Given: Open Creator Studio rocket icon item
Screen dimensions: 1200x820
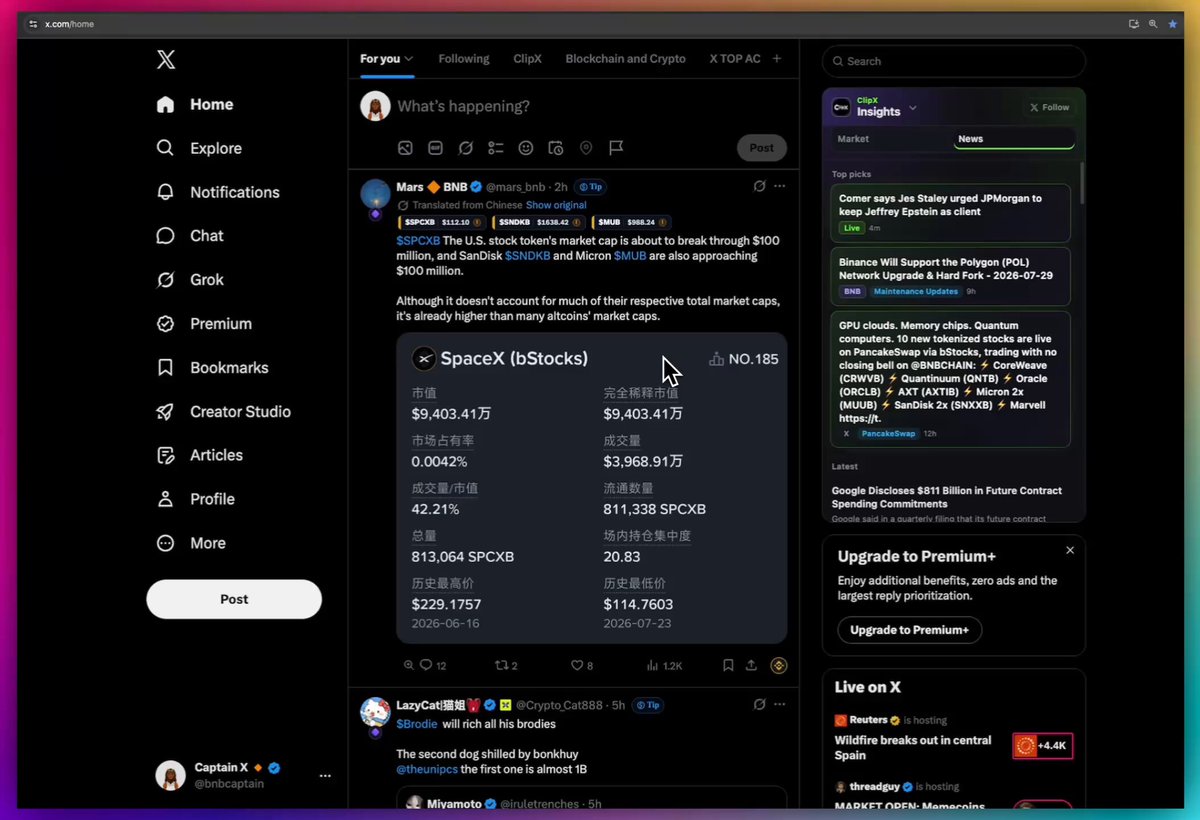Looking at the screenshot, I should (224, 411).
